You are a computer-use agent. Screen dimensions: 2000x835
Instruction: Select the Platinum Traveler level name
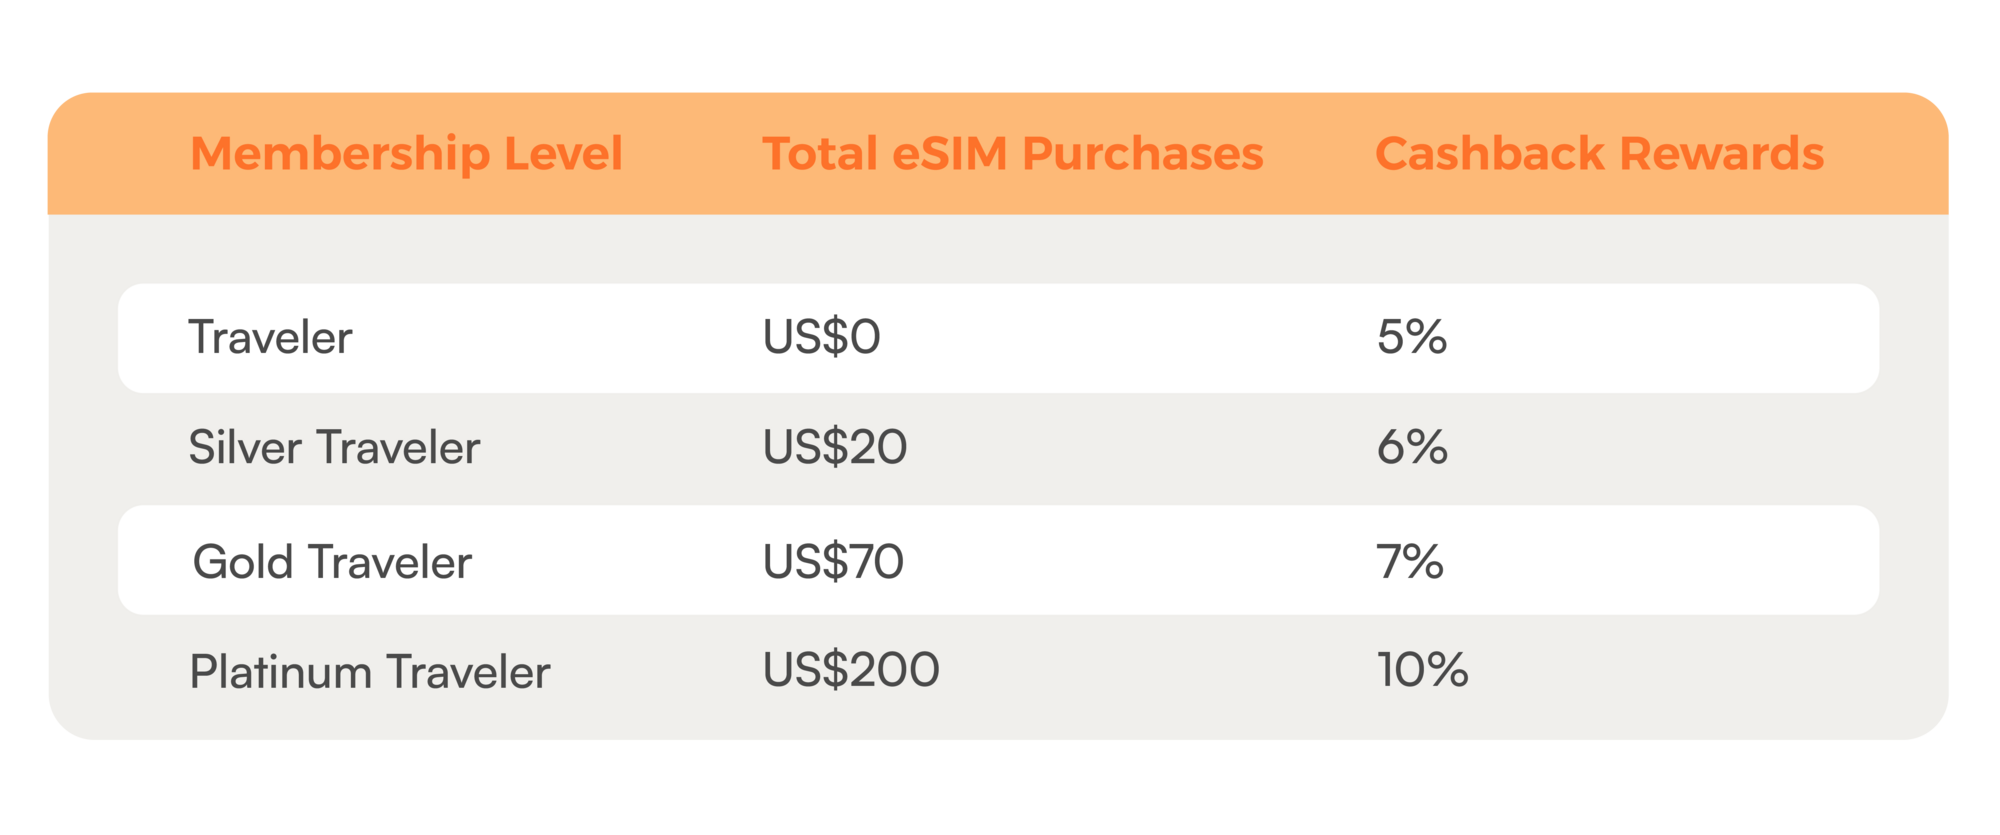(369, 672)
